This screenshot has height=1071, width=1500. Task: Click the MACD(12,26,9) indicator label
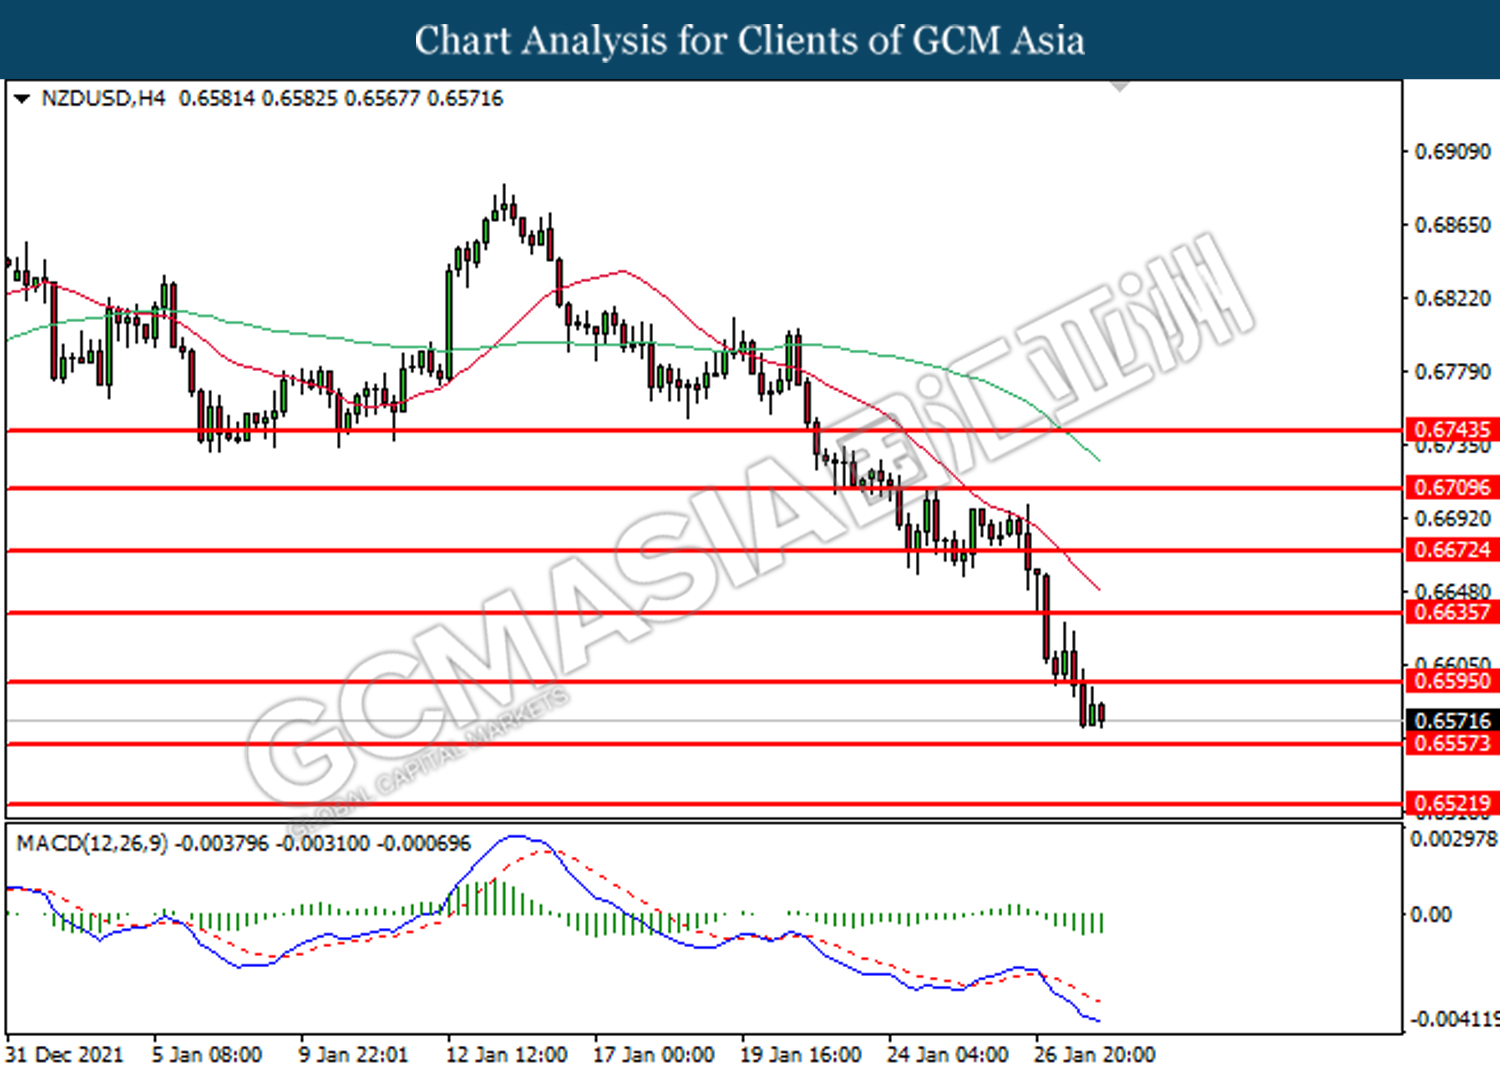(x=92, y=843)
